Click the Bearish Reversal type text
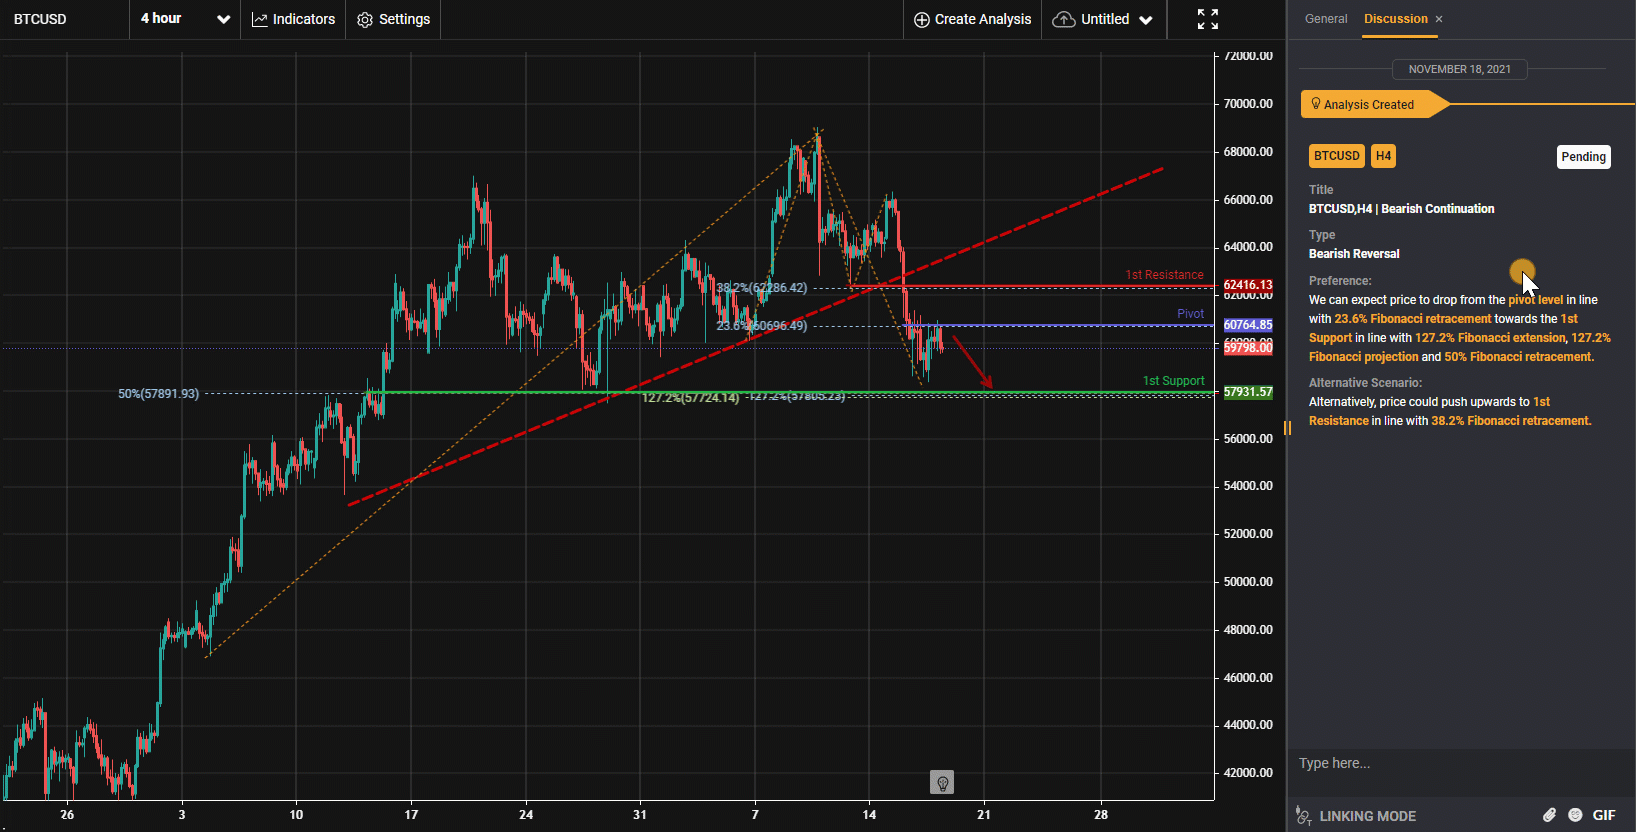 point(1354,254)
